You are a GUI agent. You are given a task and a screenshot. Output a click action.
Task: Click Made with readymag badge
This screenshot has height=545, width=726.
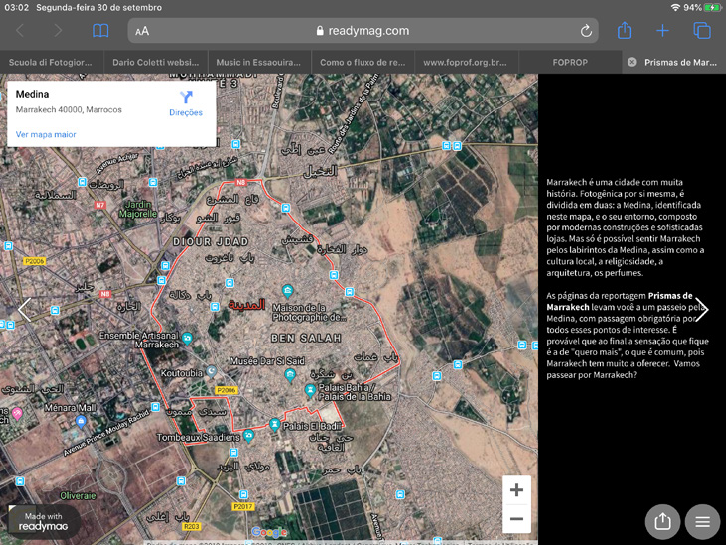point(44,522)
